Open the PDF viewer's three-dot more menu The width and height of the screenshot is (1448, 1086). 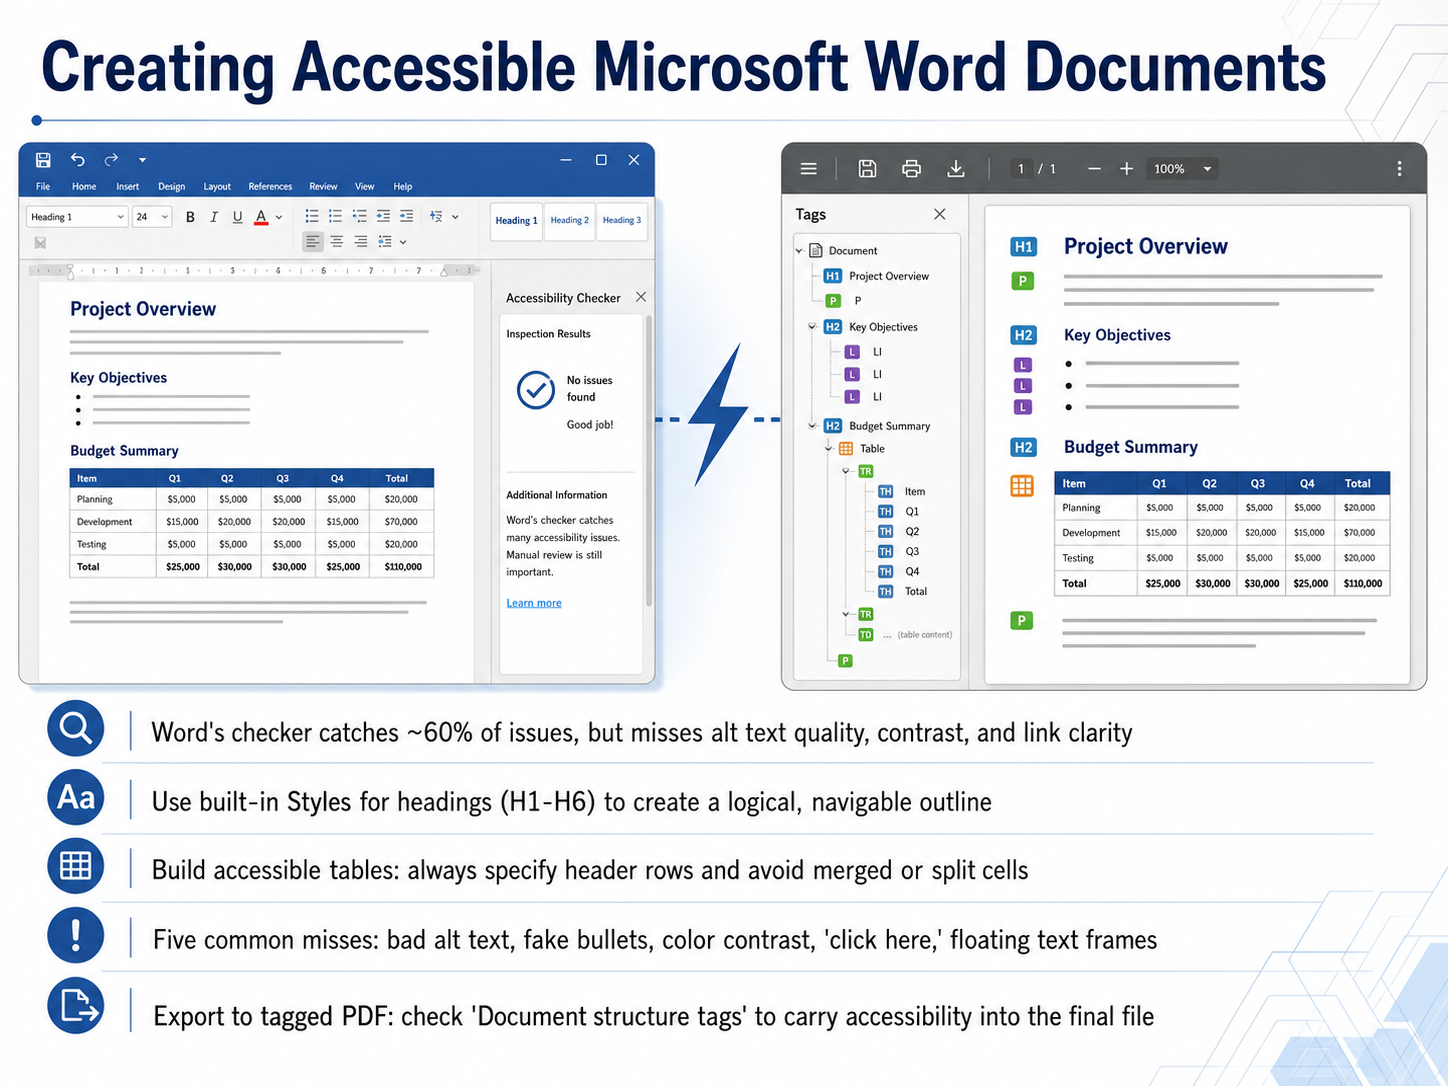tap(1399, 169)
